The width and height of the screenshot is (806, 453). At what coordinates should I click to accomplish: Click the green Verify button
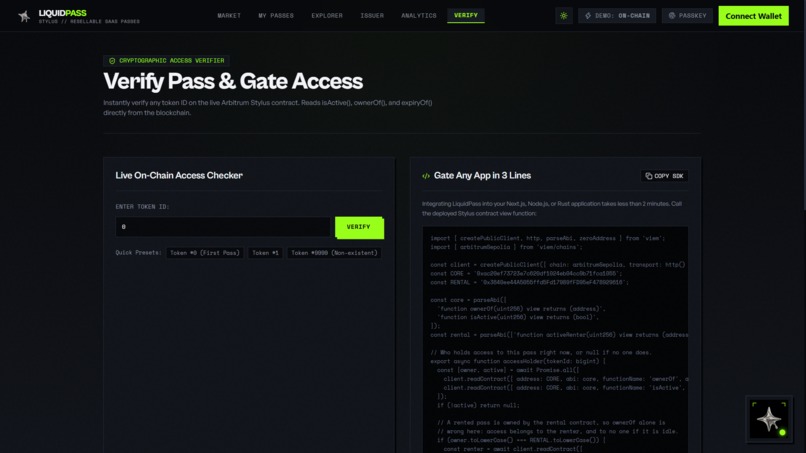pos(359,227)
